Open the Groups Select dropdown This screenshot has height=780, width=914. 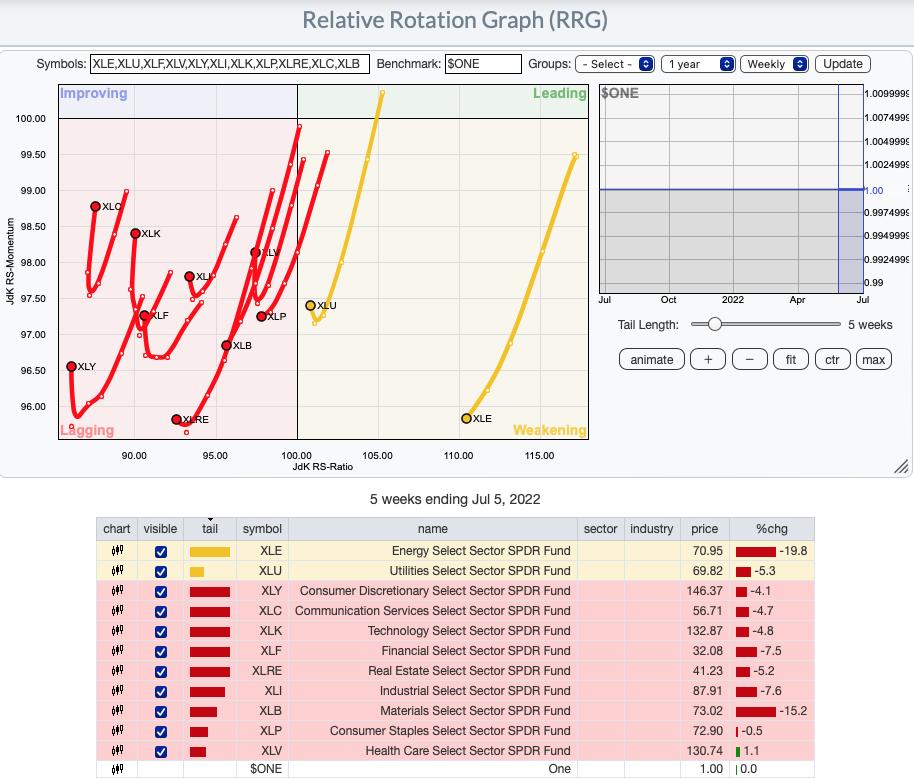[x=615, y=64]
